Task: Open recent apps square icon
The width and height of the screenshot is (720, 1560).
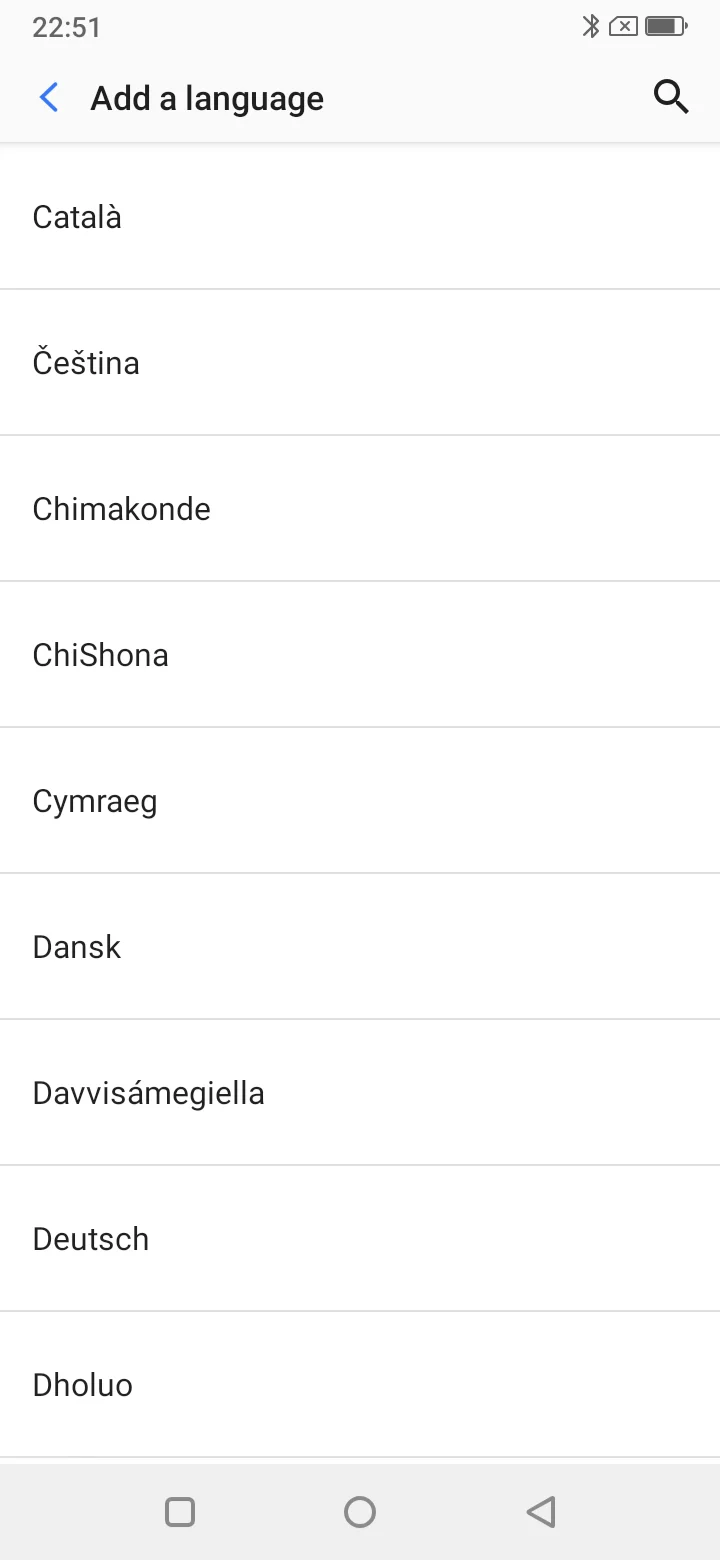Action: (180, 1511)
